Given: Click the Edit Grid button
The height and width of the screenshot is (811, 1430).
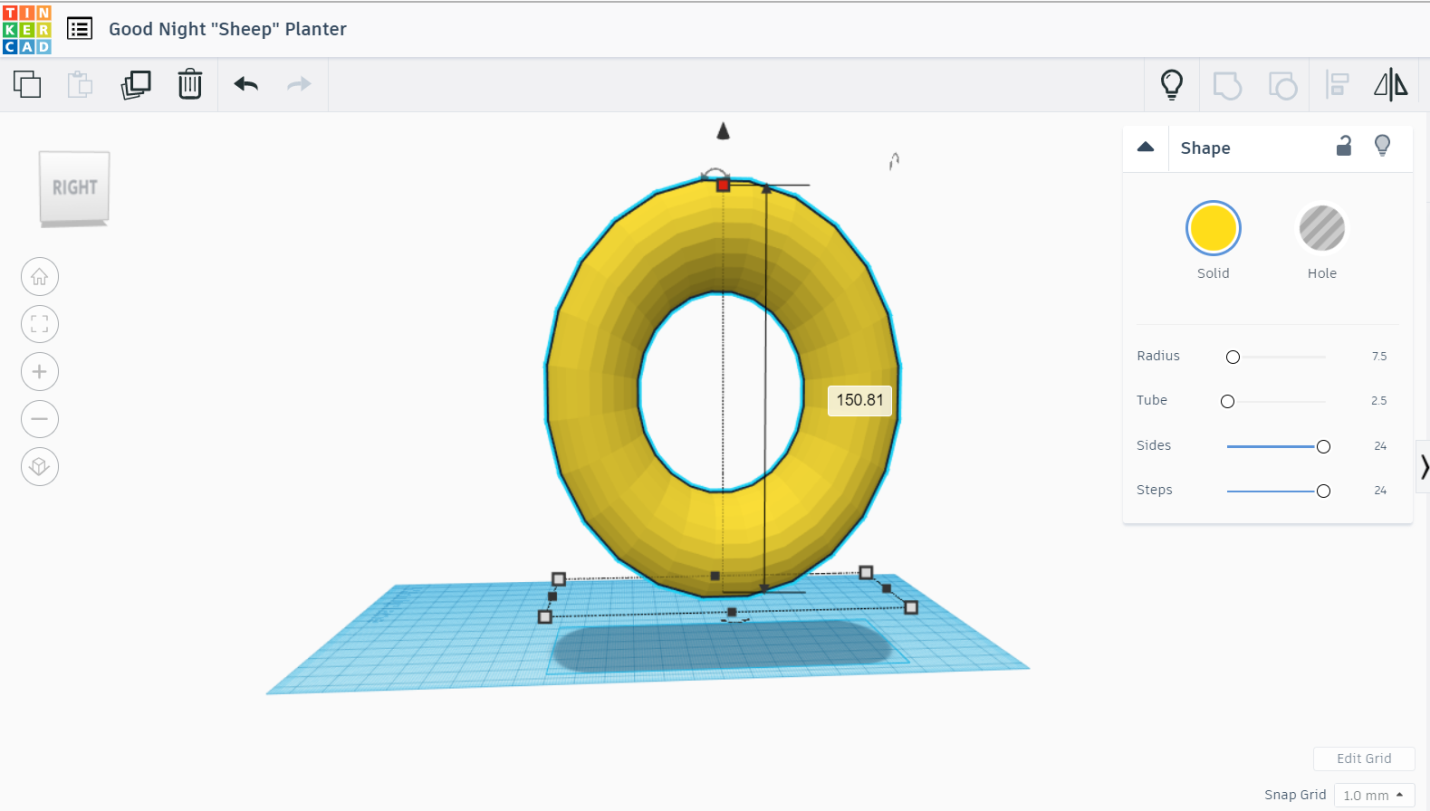Looking at the screenshot, I should tap(1364, 759).
